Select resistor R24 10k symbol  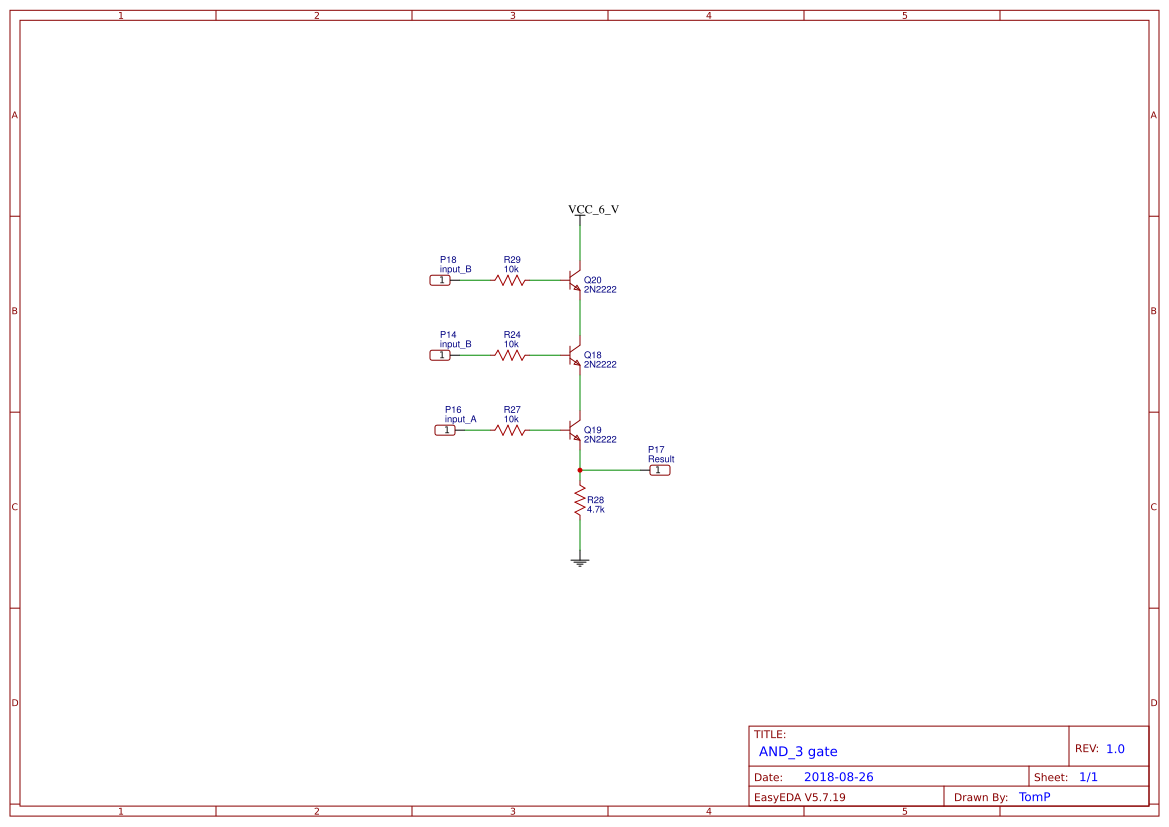(512, 354)
